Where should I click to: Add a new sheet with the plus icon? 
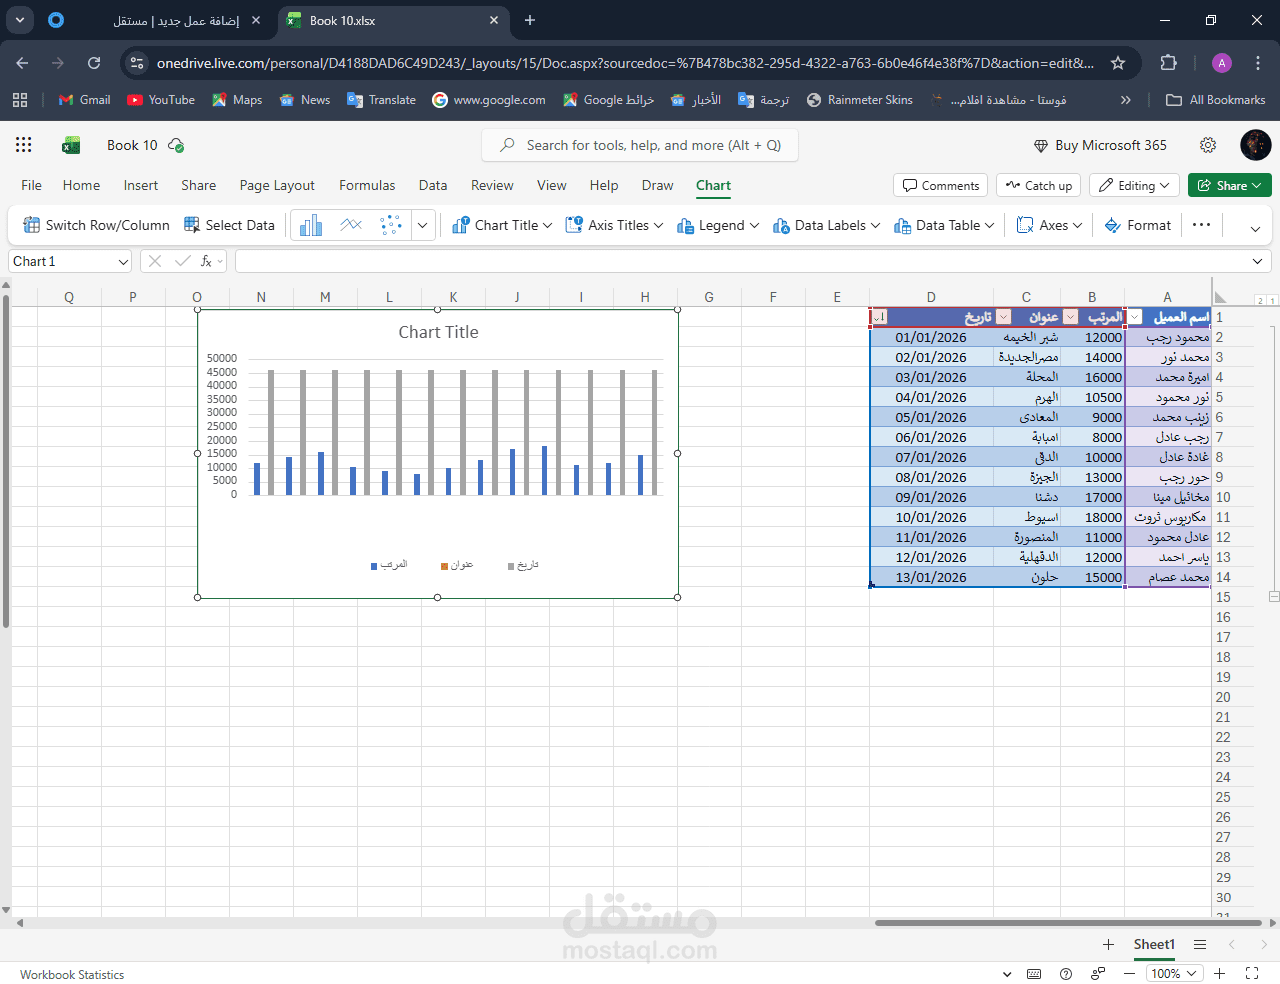(1108, 944)
